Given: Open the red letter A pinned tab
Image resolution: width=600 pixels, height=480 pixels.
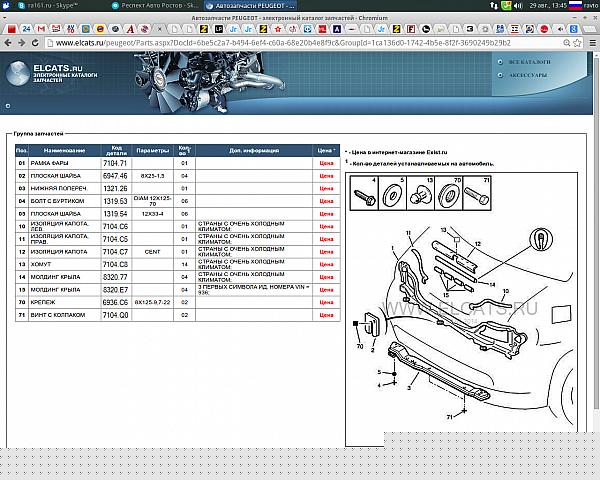Looking at the screenshot, I should point(130,29).
